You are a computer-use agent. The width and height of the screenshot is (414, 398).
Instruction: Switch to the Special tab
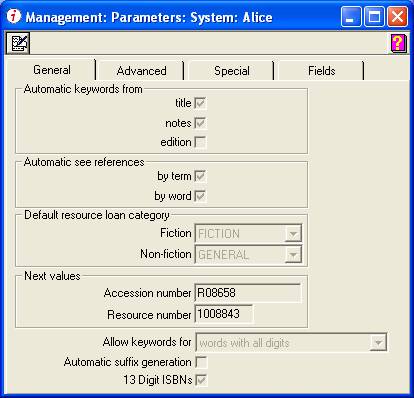point(232,71)
